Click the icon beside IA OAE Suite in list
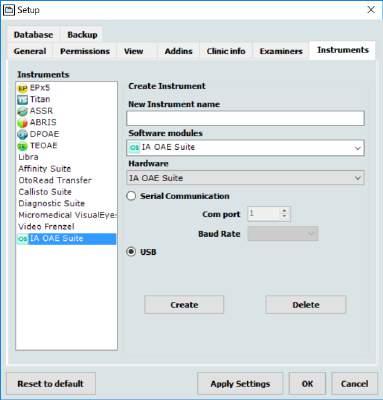Viewport: 383px width, 400px height. 22,239
